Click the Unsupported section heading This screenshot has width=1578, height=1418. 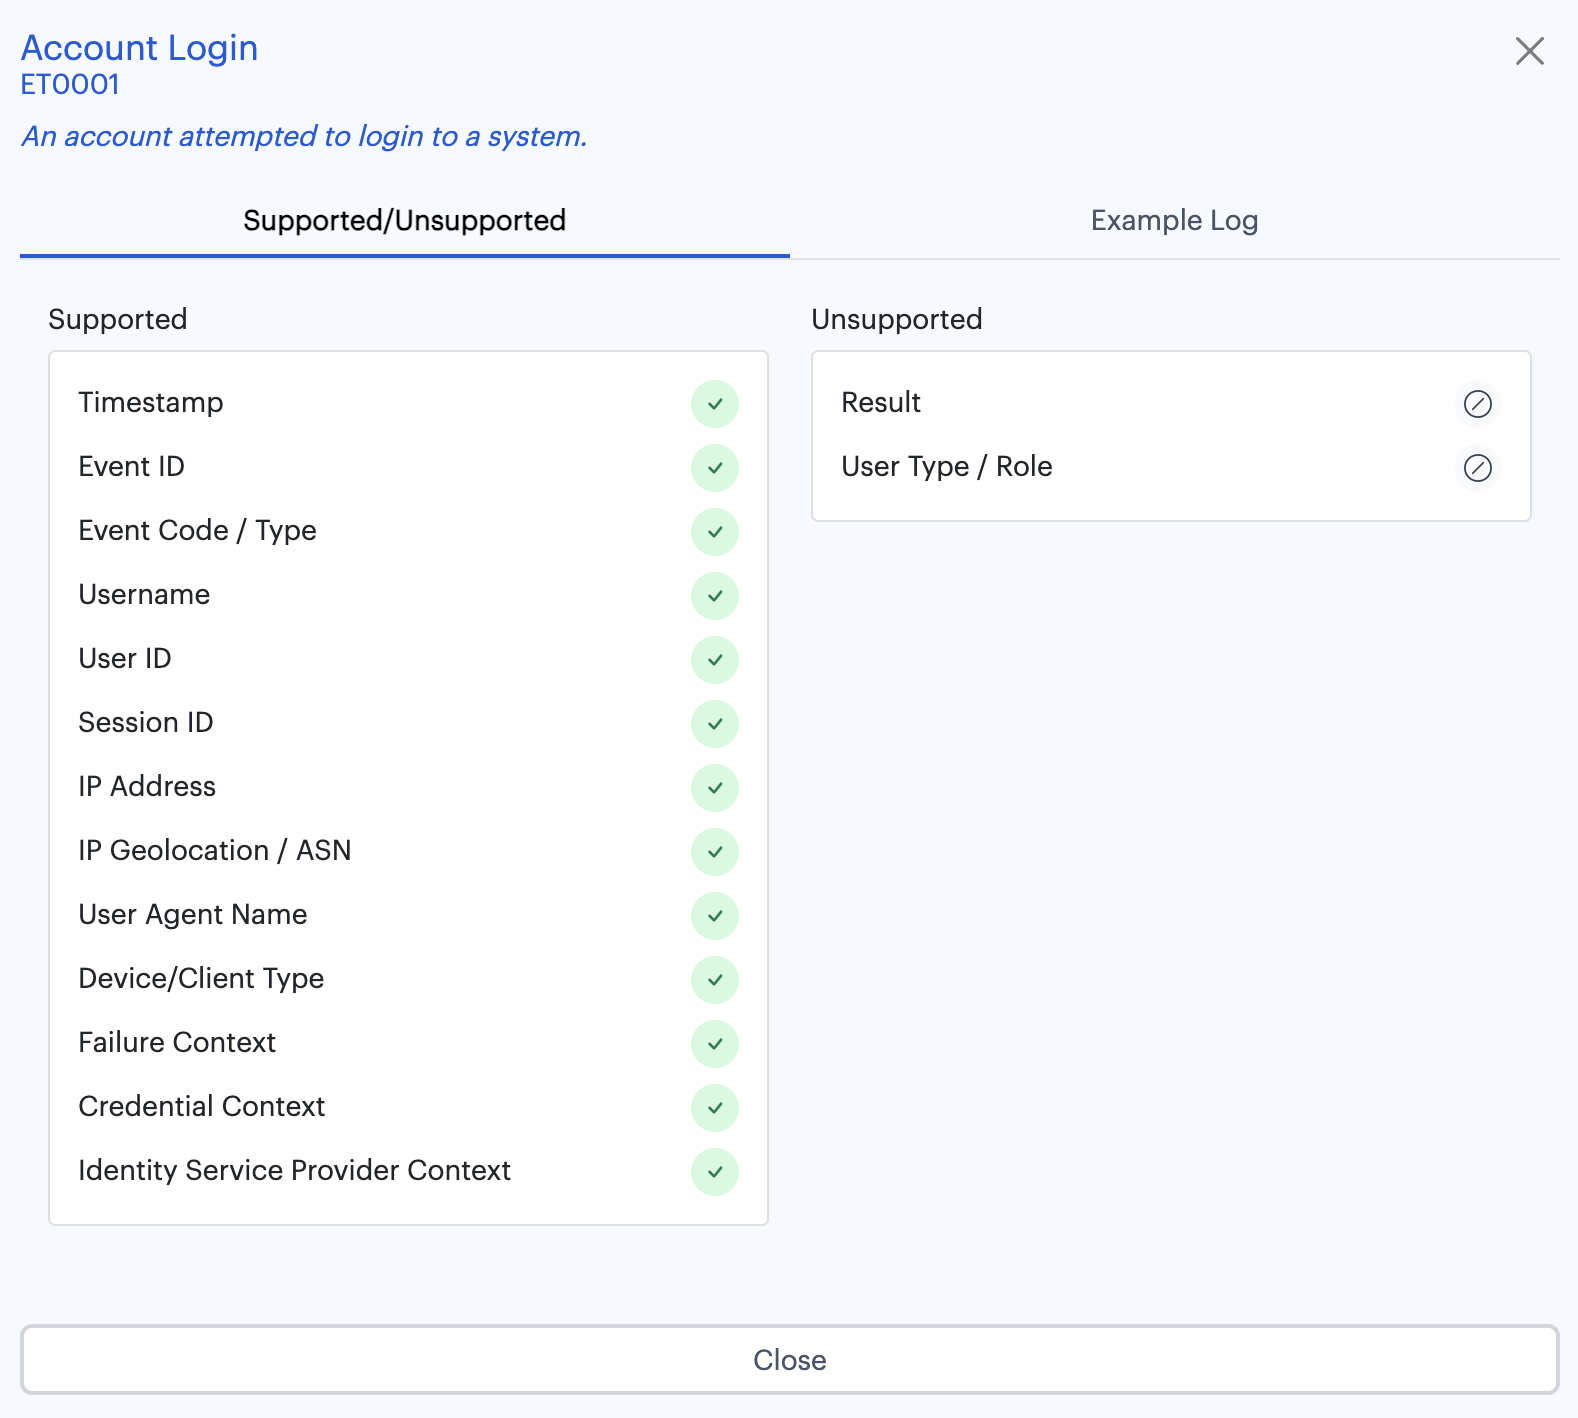[897, 319]
